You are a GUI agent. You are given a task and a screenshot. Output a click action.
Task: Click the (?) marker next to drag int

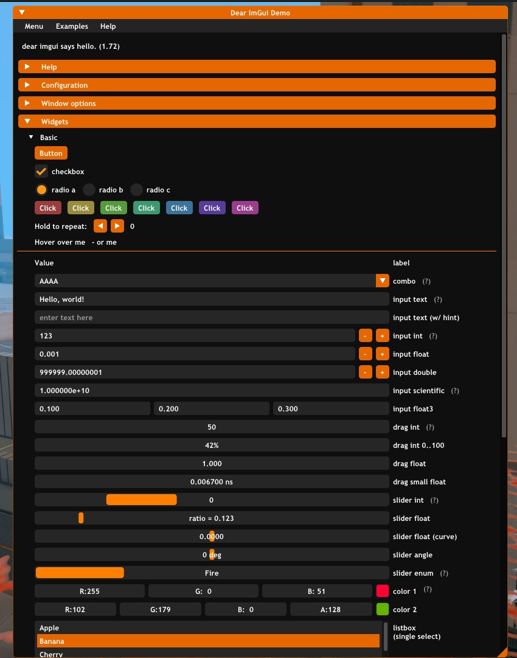(430, 427)
